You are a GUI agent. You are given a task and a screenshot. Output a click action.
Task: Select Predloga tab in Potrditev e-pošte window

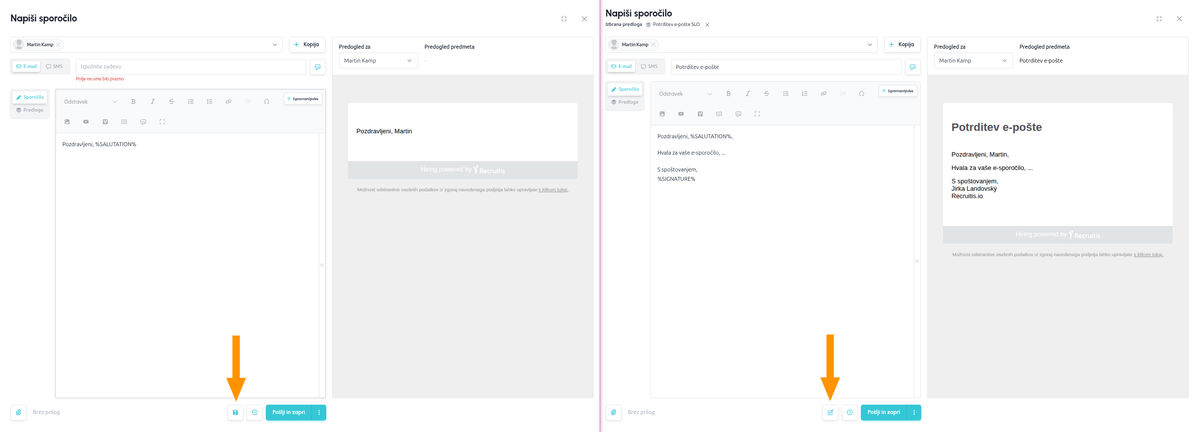[625, 102]
